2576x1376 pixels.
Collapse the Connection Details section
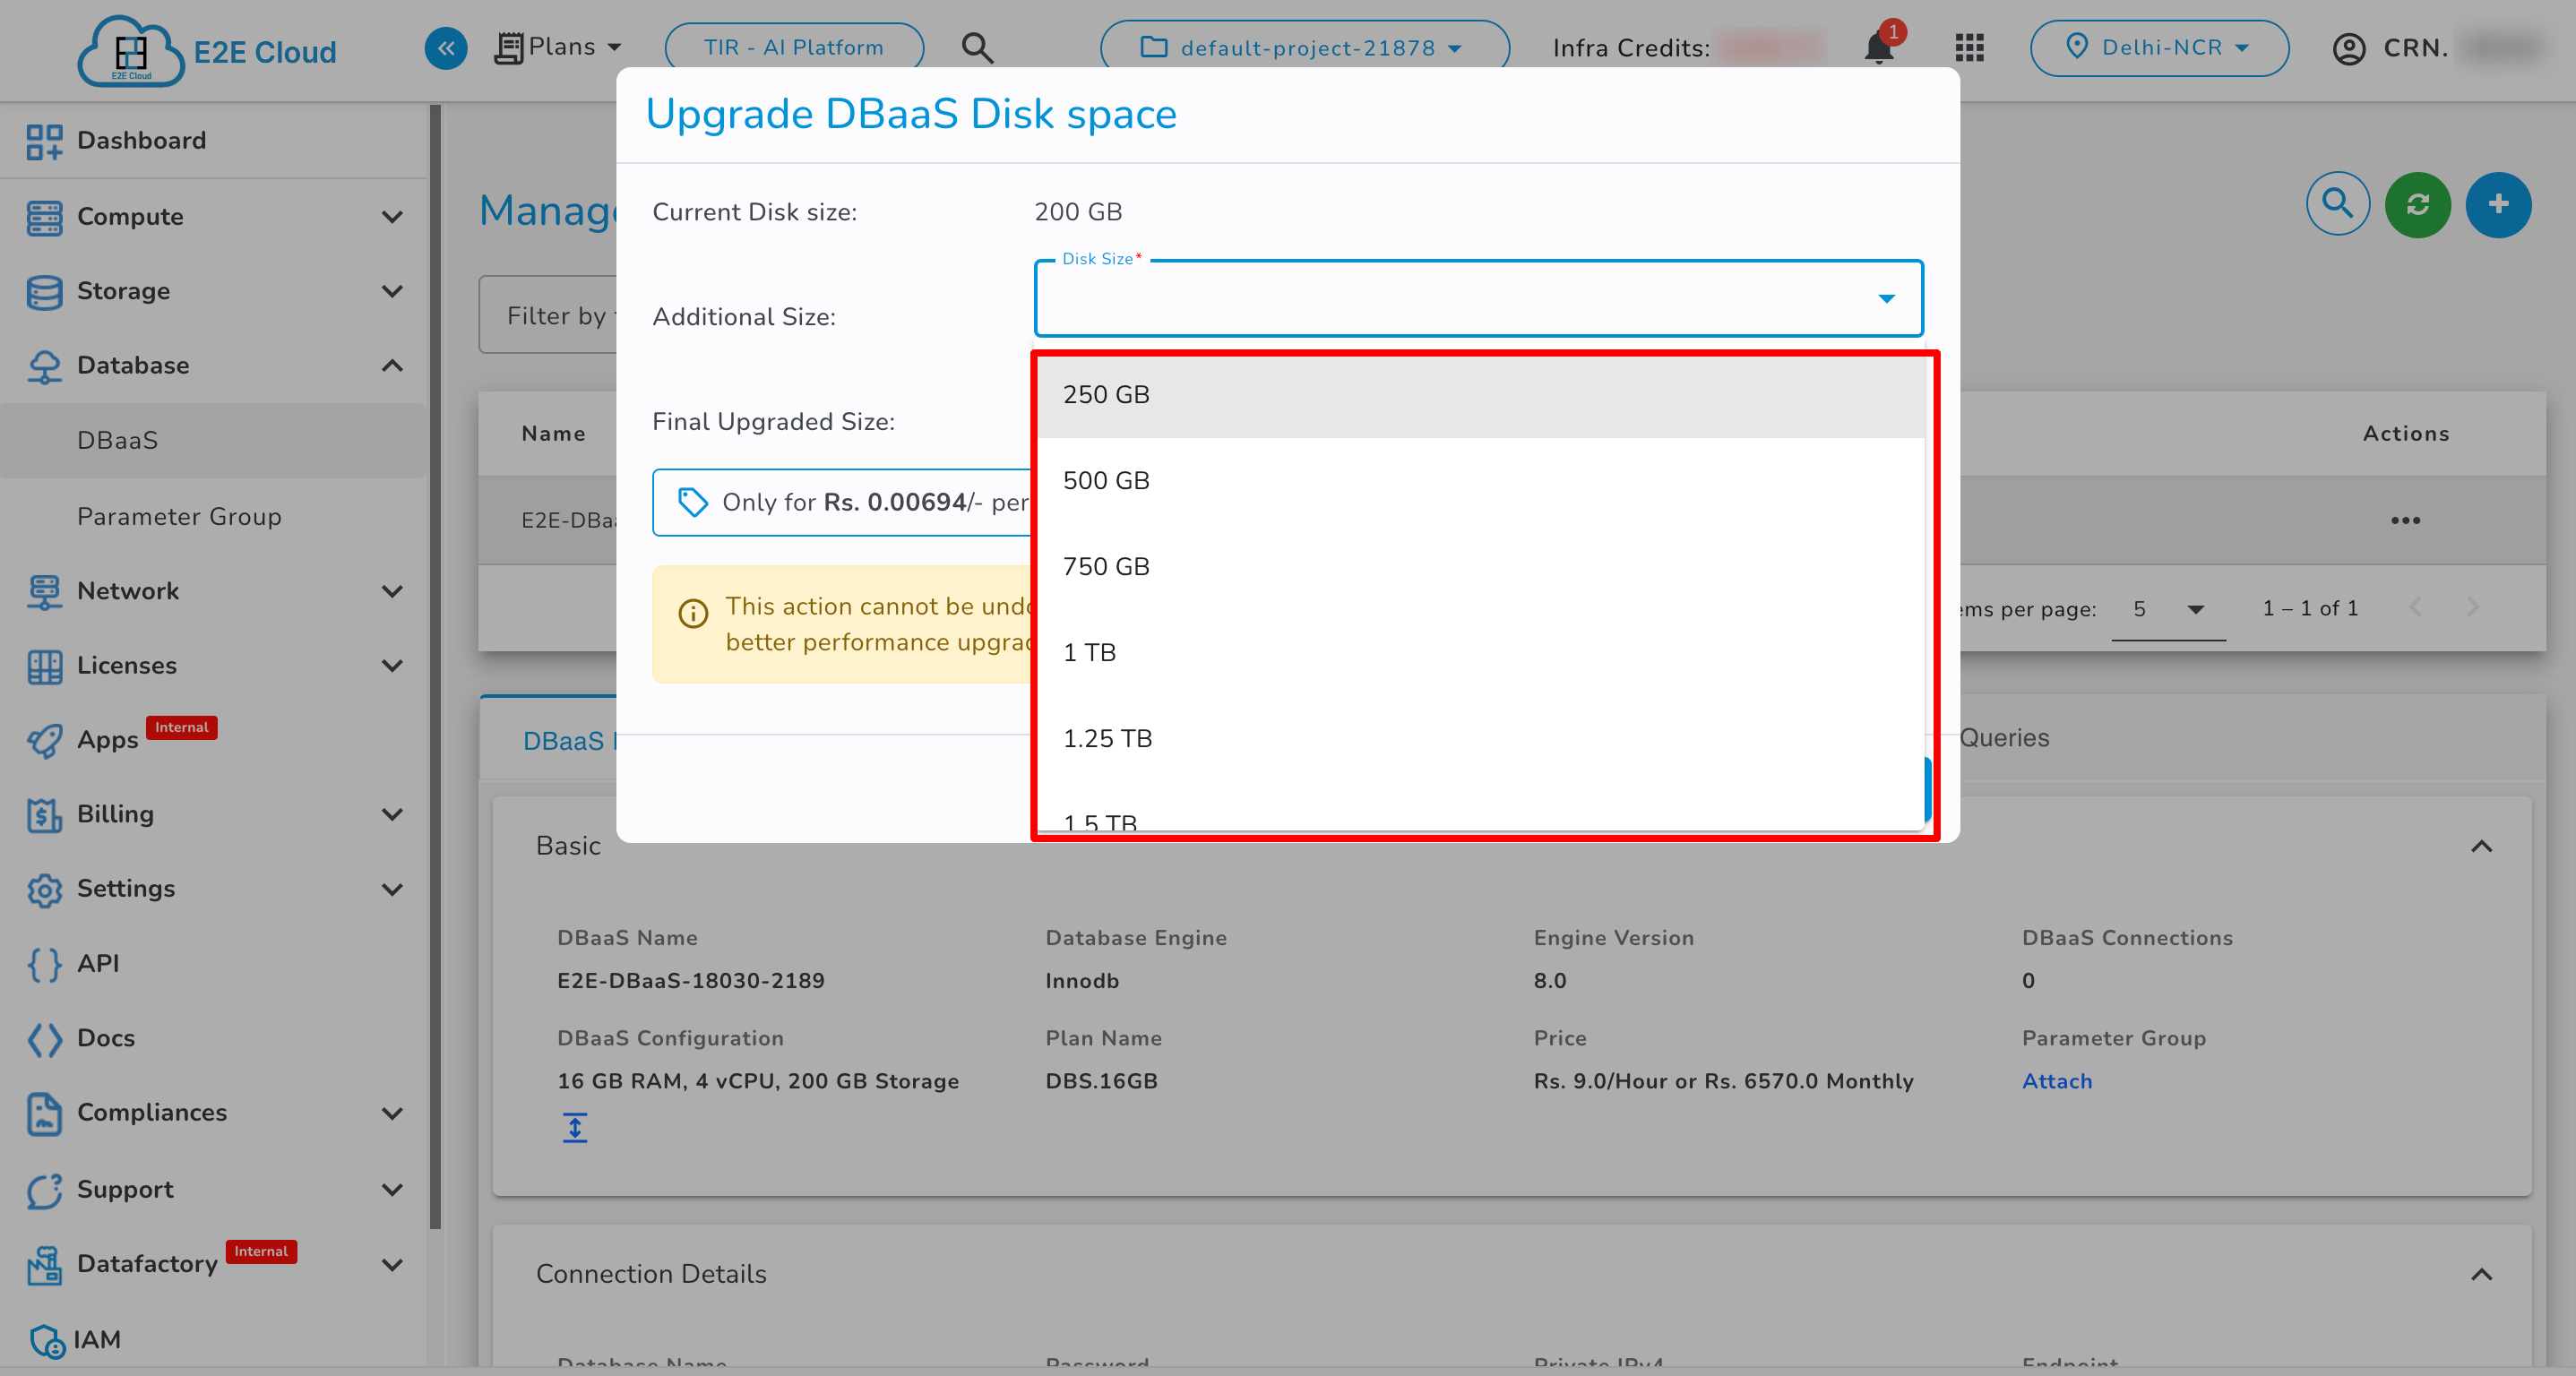coord(2481,1274)
